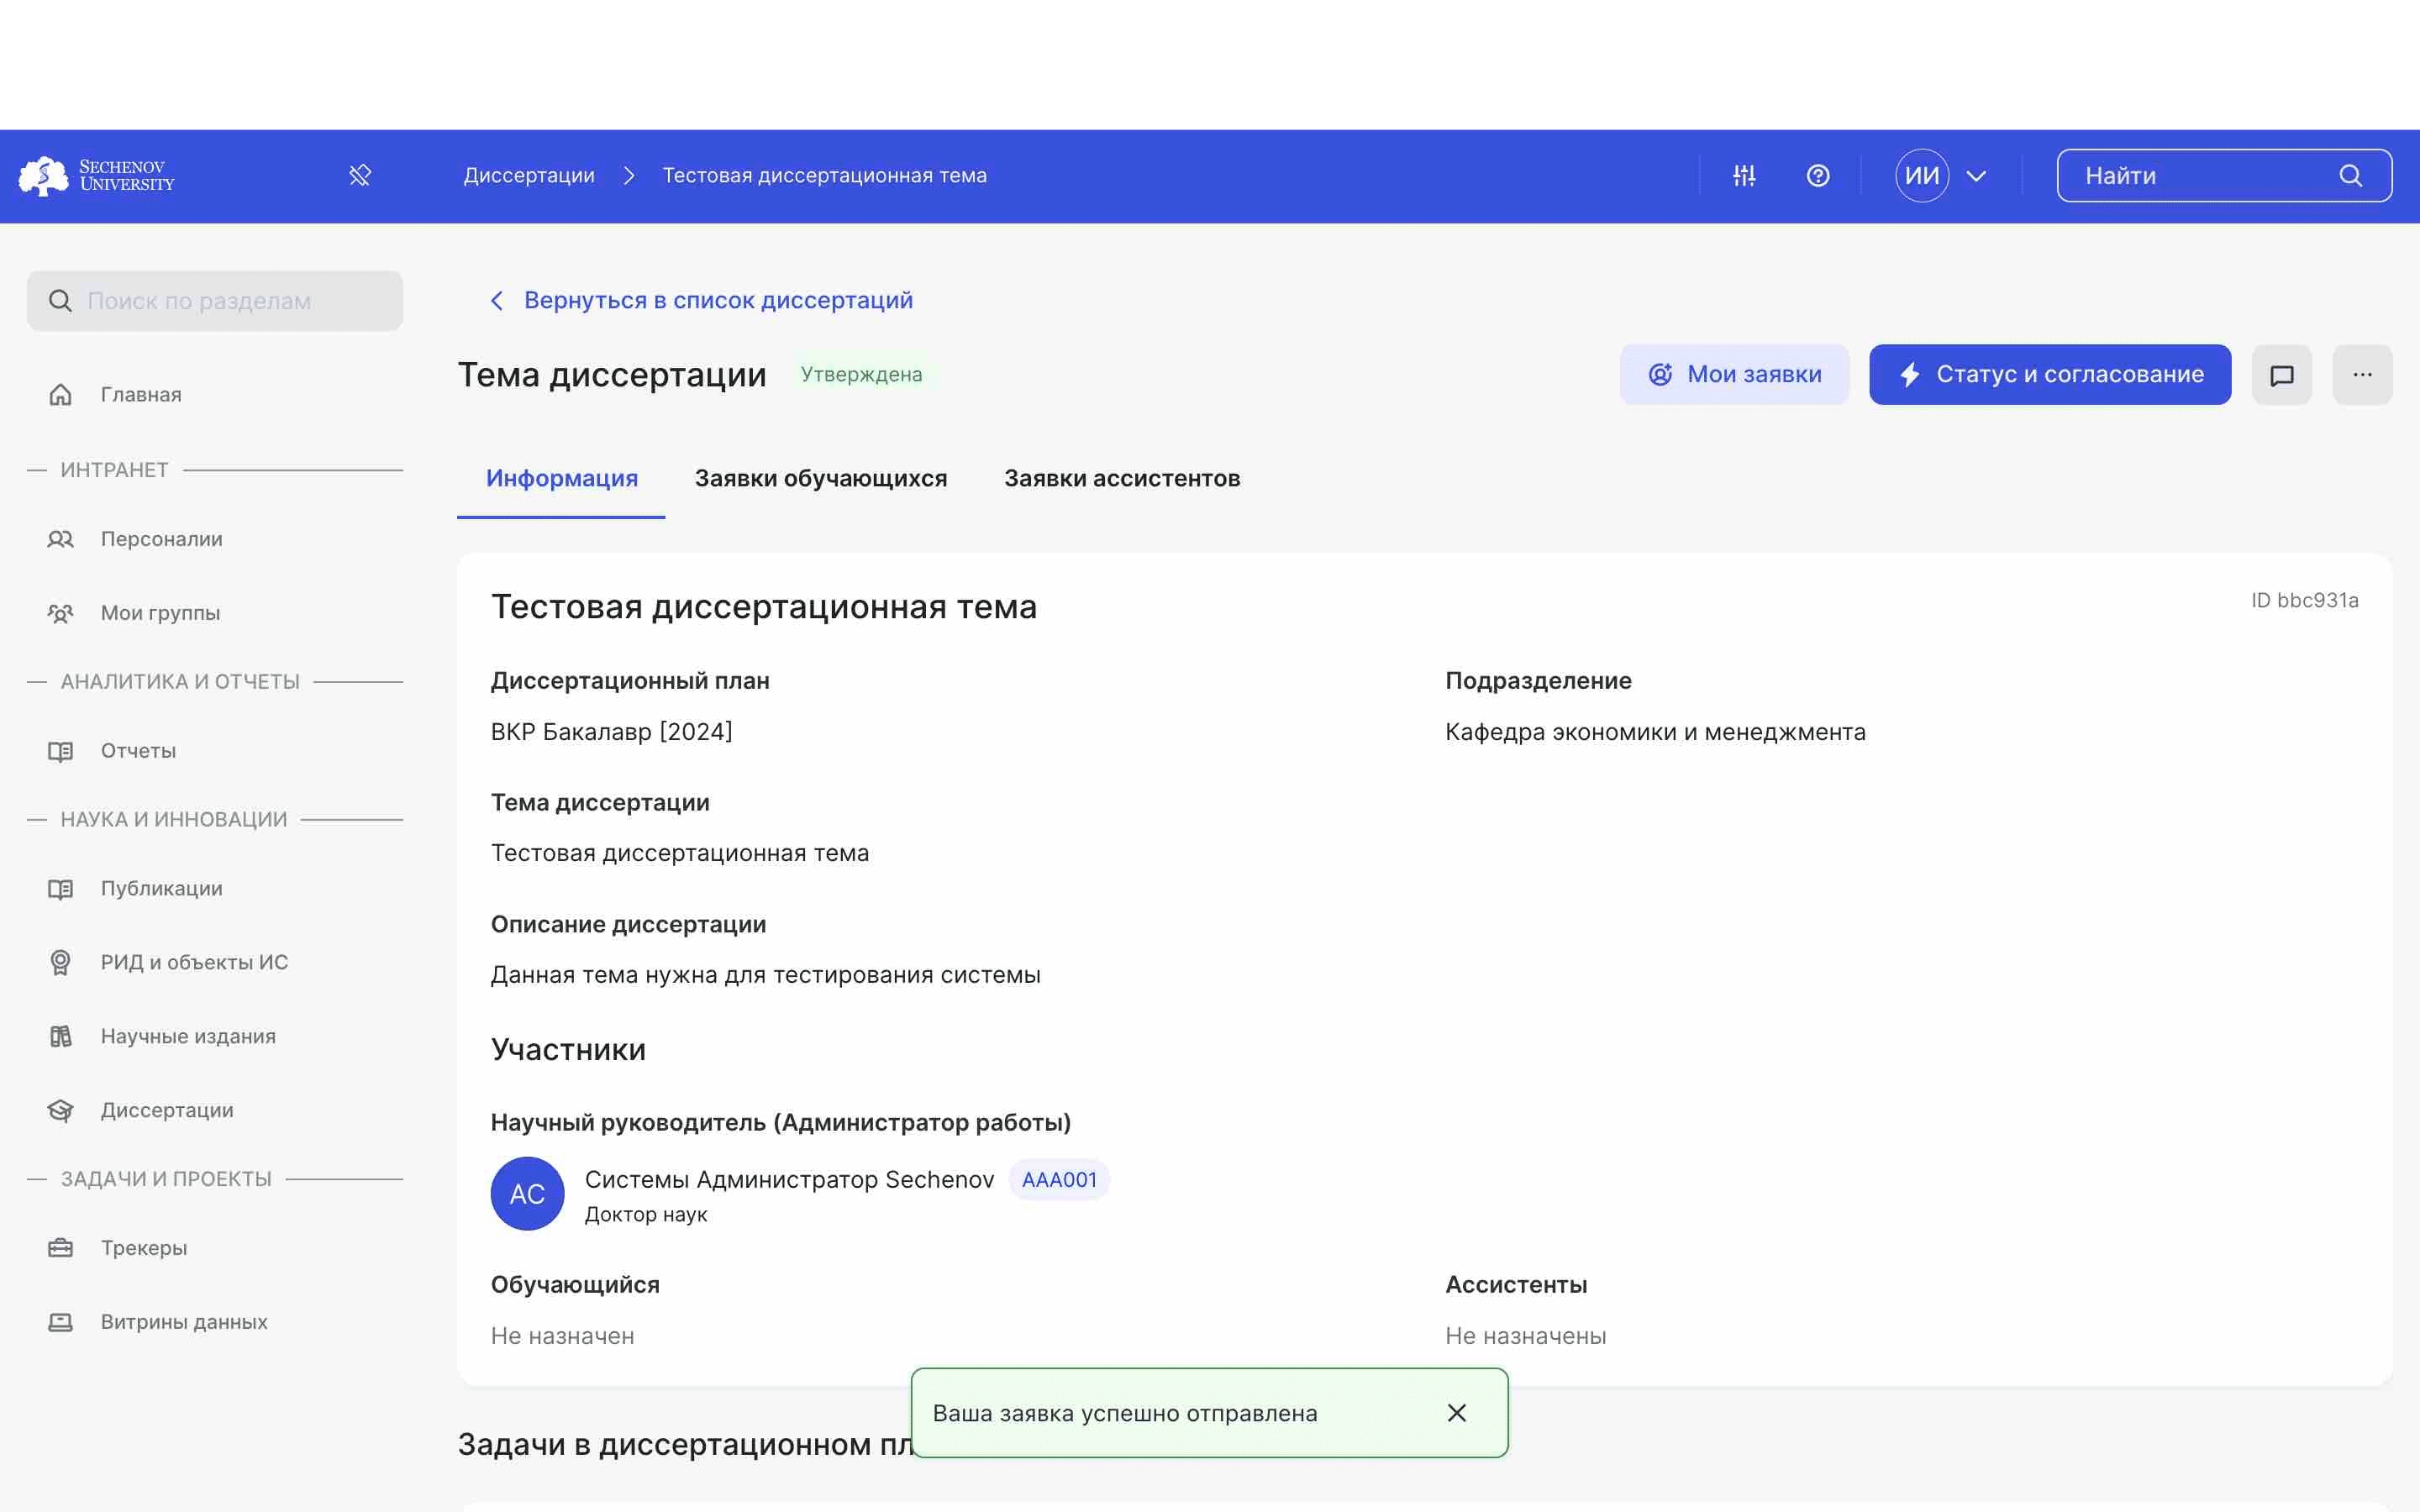Open Персоналии icon in sidebar
Screen dimensions: 2420x1512
click(60, 539)
